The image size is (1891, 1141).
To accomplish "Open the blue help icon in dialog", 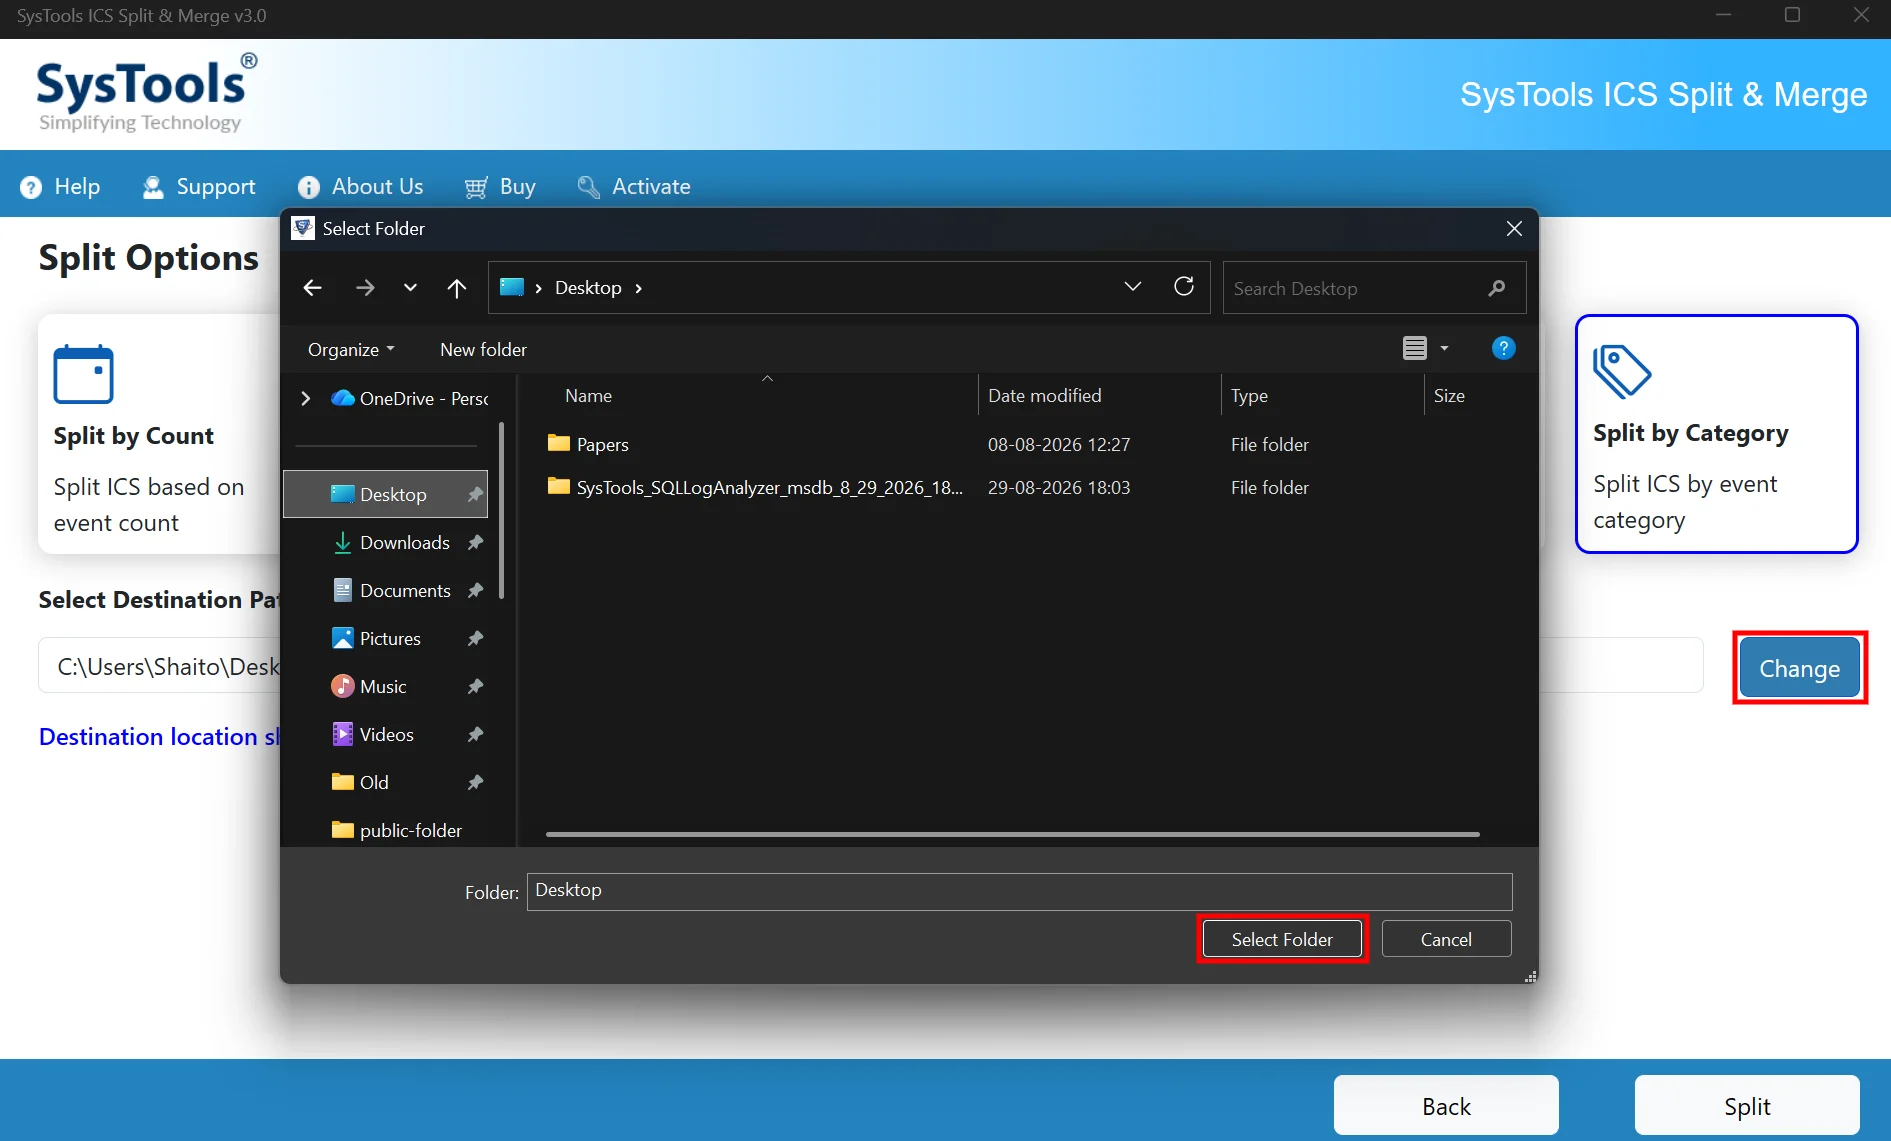I will [1503, 348].
